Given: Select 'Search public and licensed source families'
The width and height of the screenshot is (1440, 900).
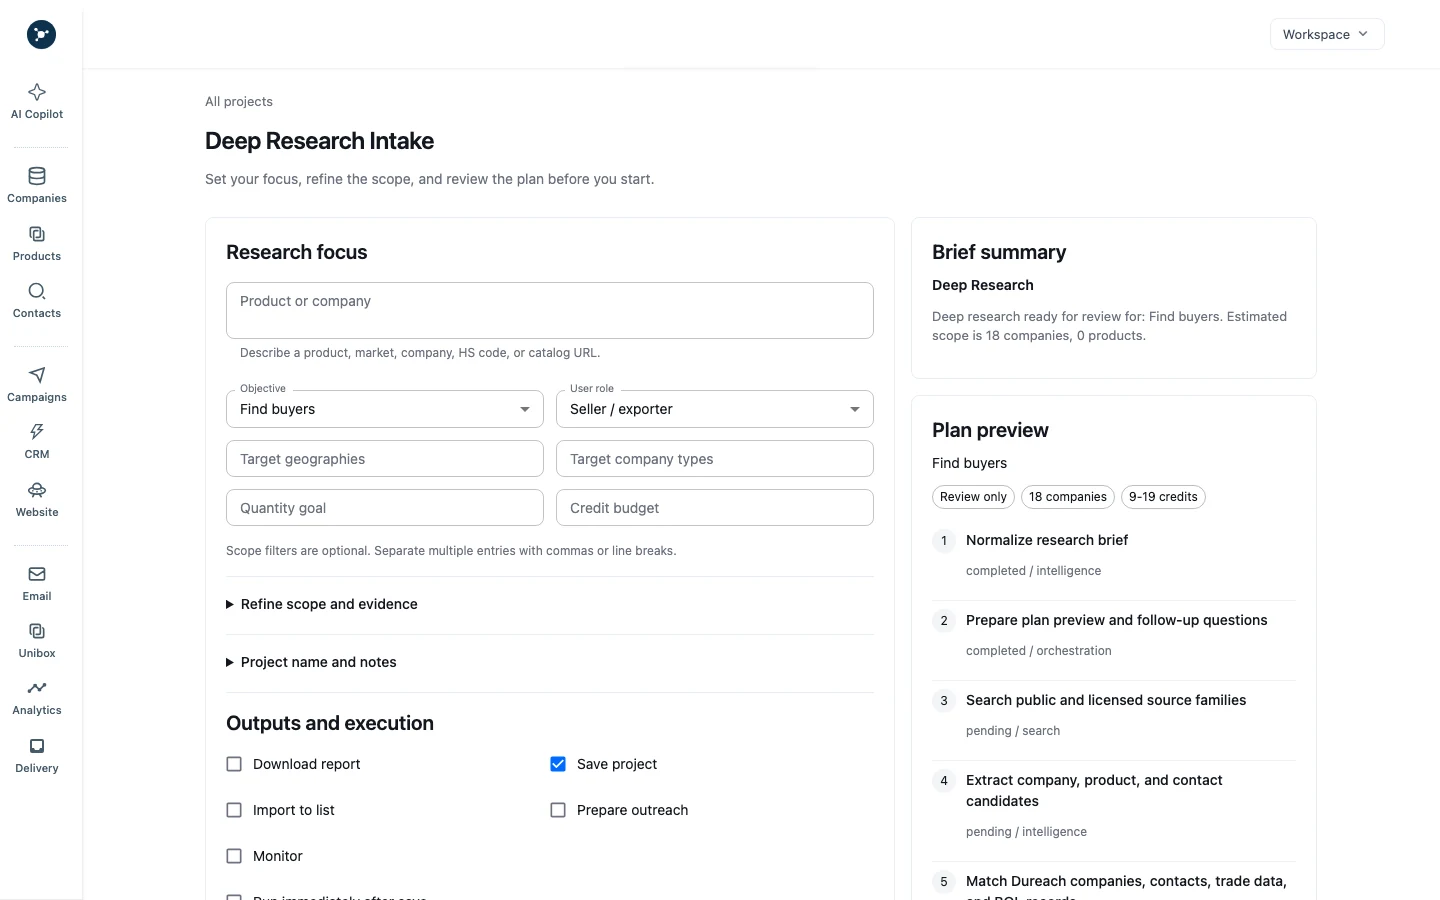Looking at the screenshot, I should coord(1106,700).
